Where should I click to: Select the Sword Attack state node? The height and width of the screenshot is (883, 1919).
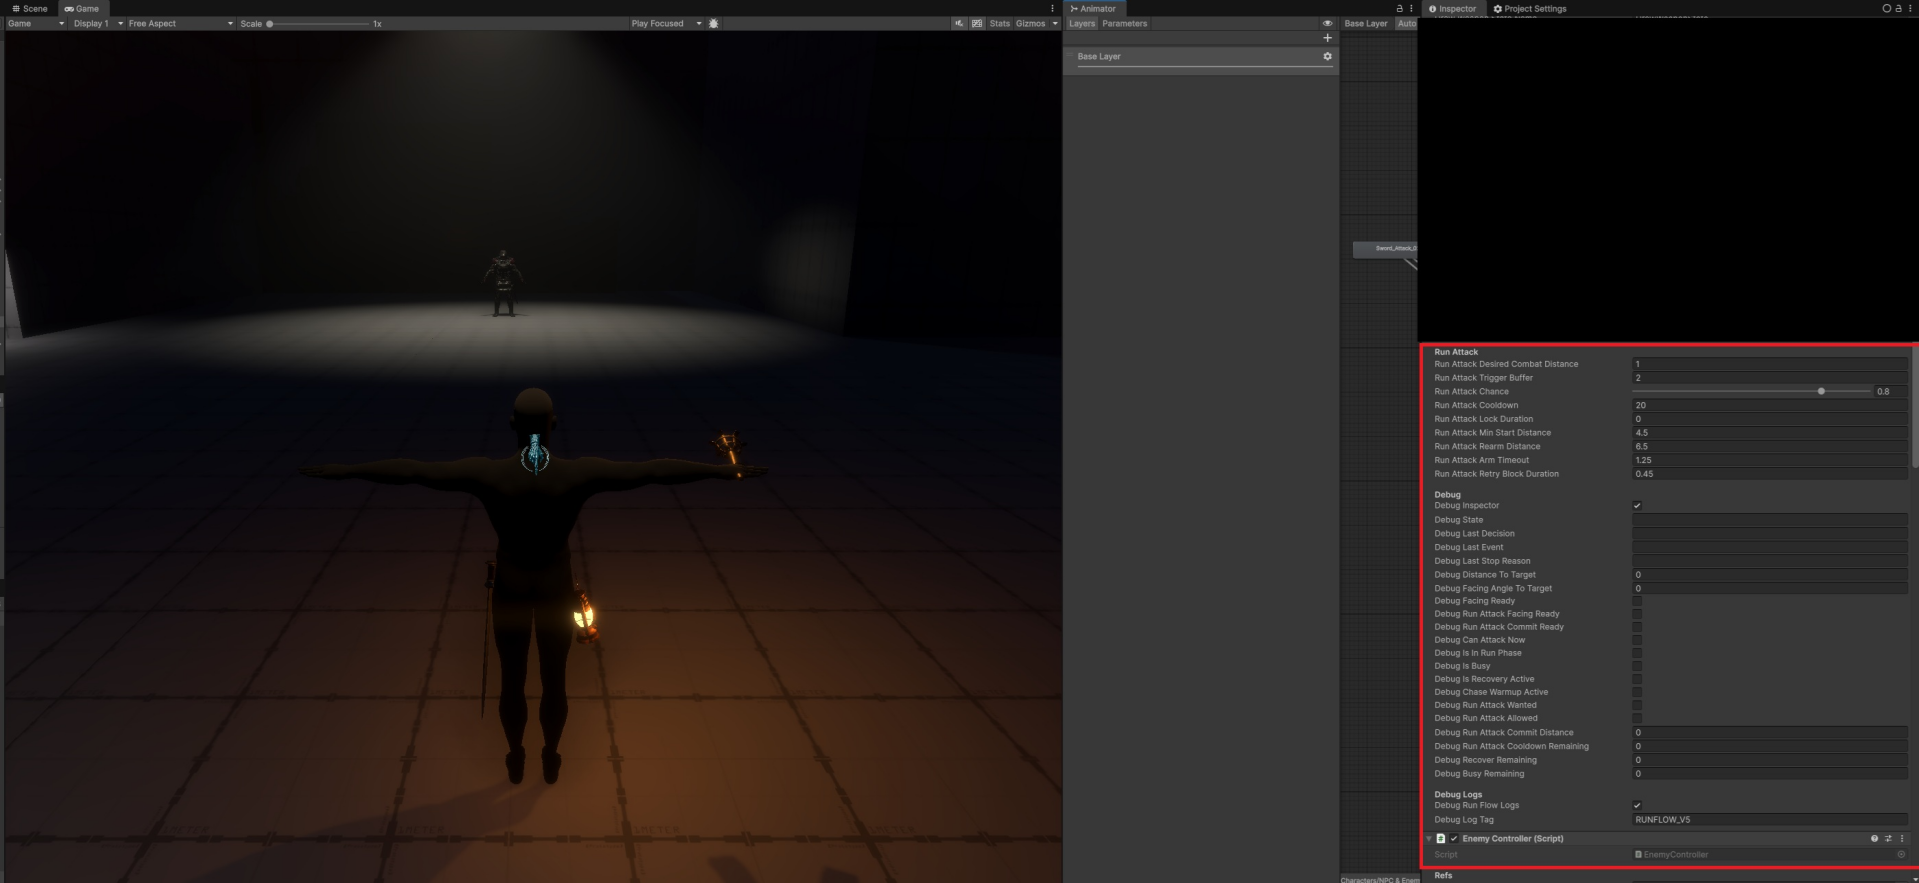(x=1385, y=248)
